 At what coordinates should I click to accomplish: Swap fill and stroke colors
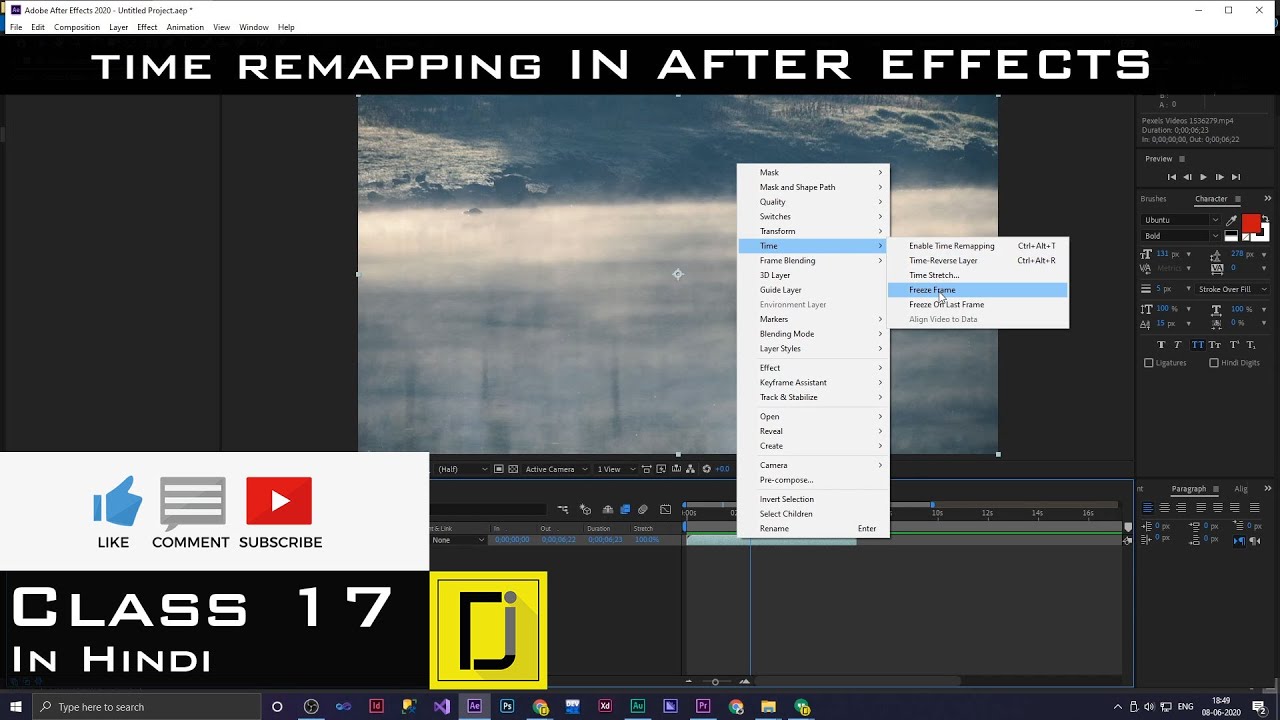click(1266, 219)
